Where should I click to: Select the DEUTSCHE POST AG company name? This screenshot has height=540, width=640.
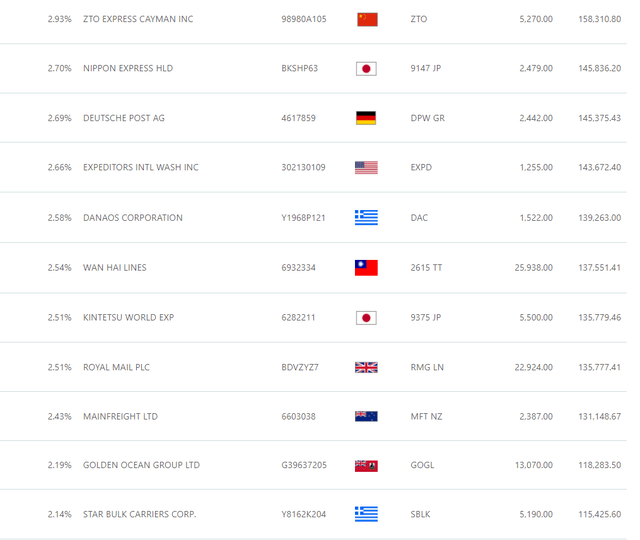click(x=124, y=118)
